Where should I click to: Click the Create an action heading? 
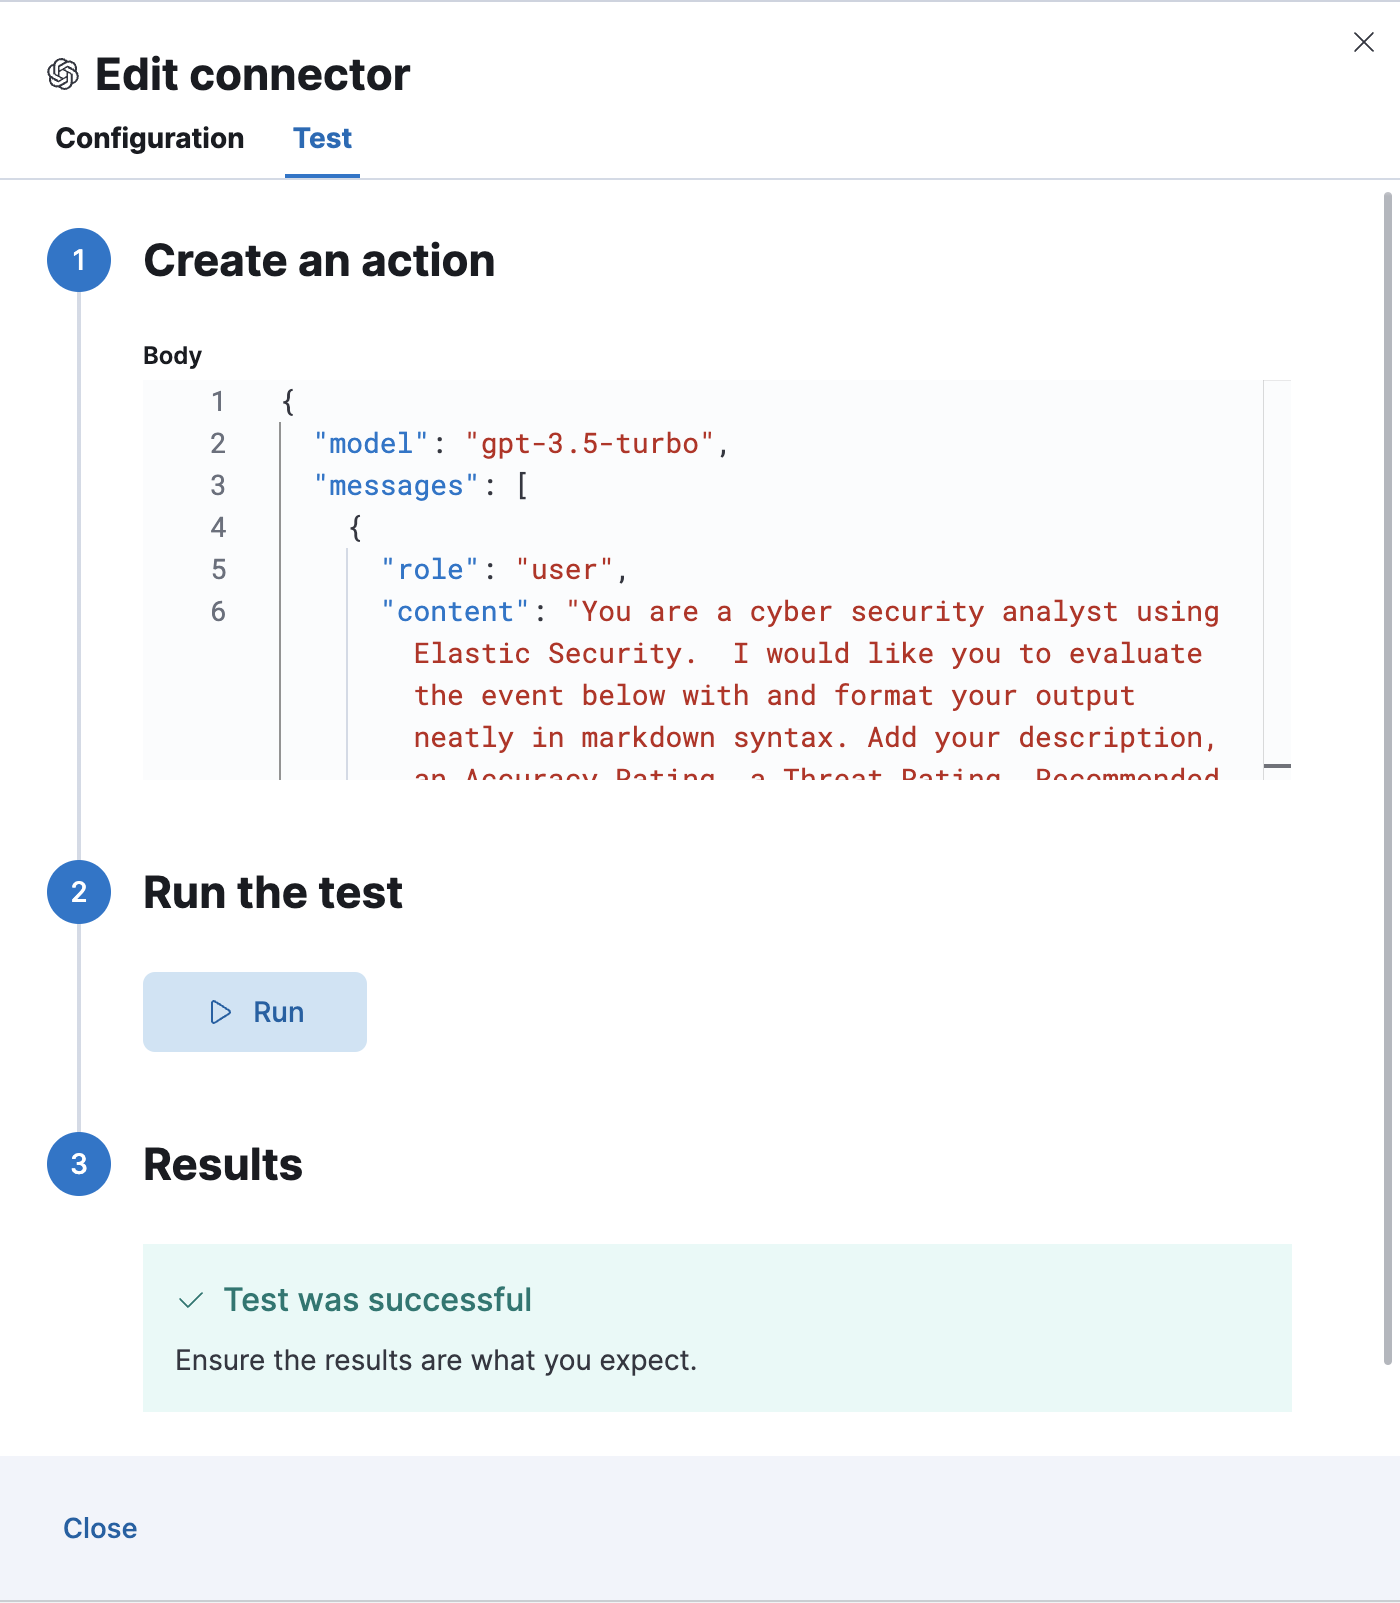coord(320,261)
